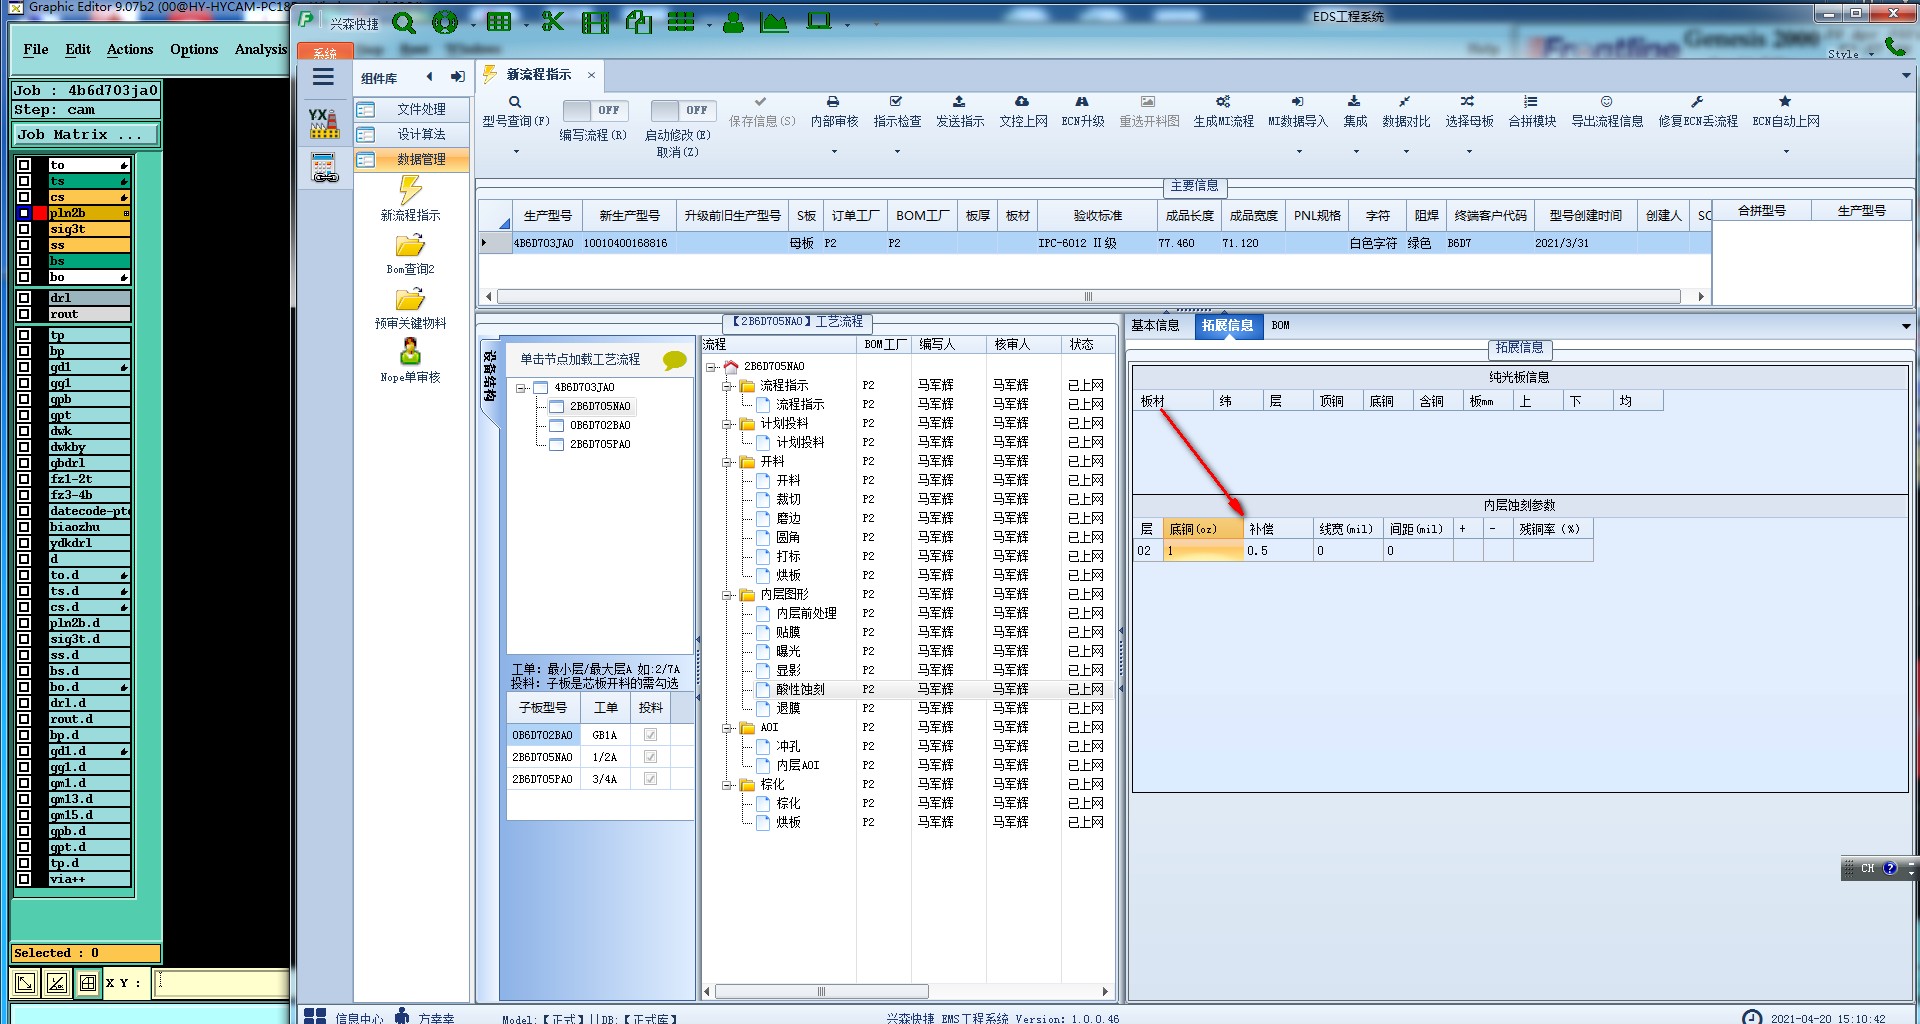1920x1024 pixels.
Task: Click the green area chart icon in the top toolbar
Action: tap(773, 22)
